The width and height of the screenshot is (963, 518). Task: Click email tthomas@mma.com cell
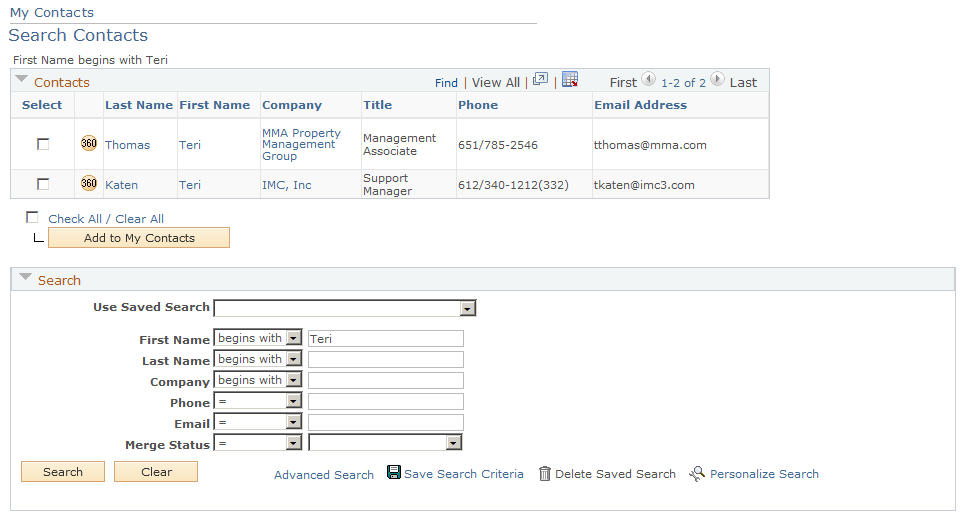(650, 145)
